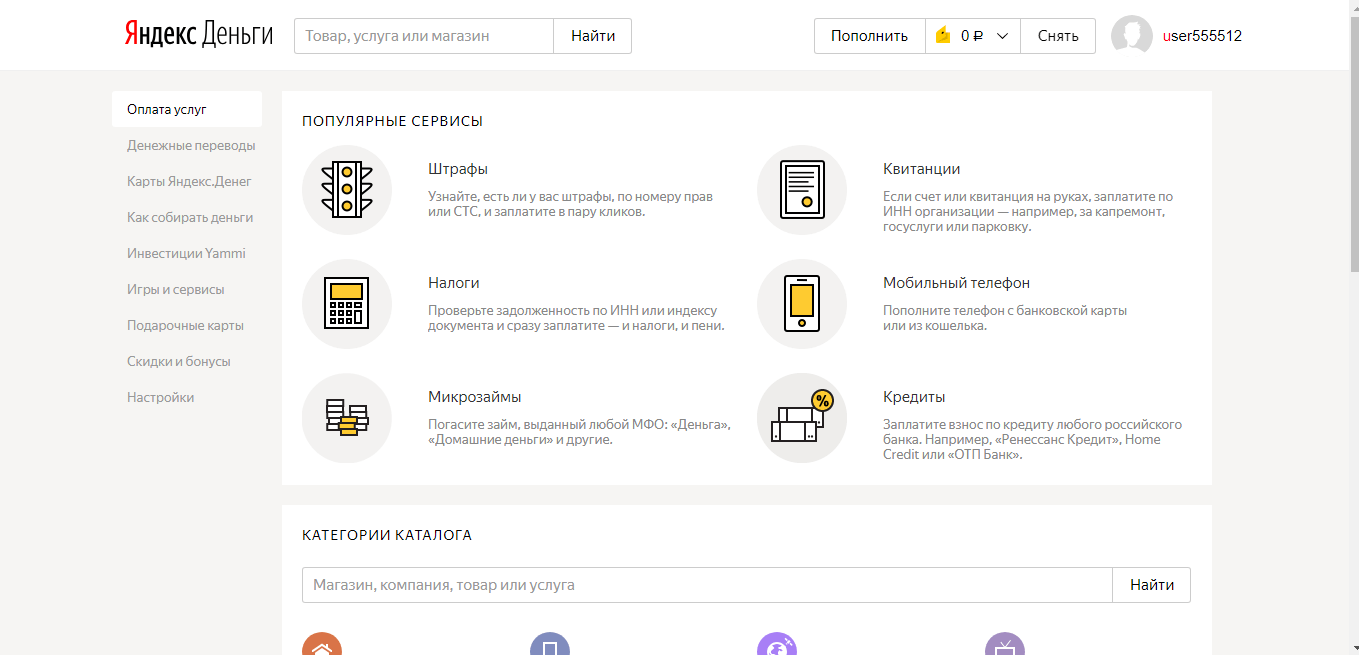Click the Кредиты percent icon
This screenshot has height=655, width=1359.
pyautogui.click(x=802, y=418)
